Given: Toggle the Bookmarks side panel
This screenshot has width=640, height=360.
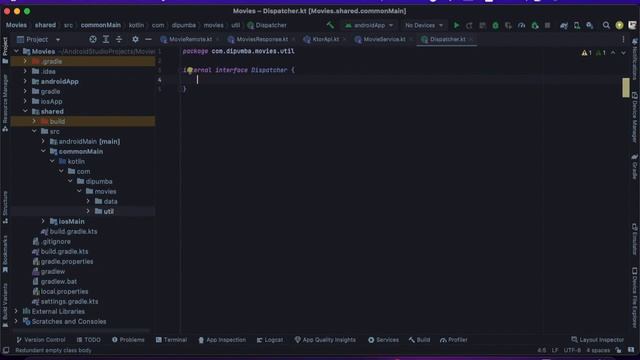Looking at the screenshot, I should pyautogui.click(x=5, y=253).
